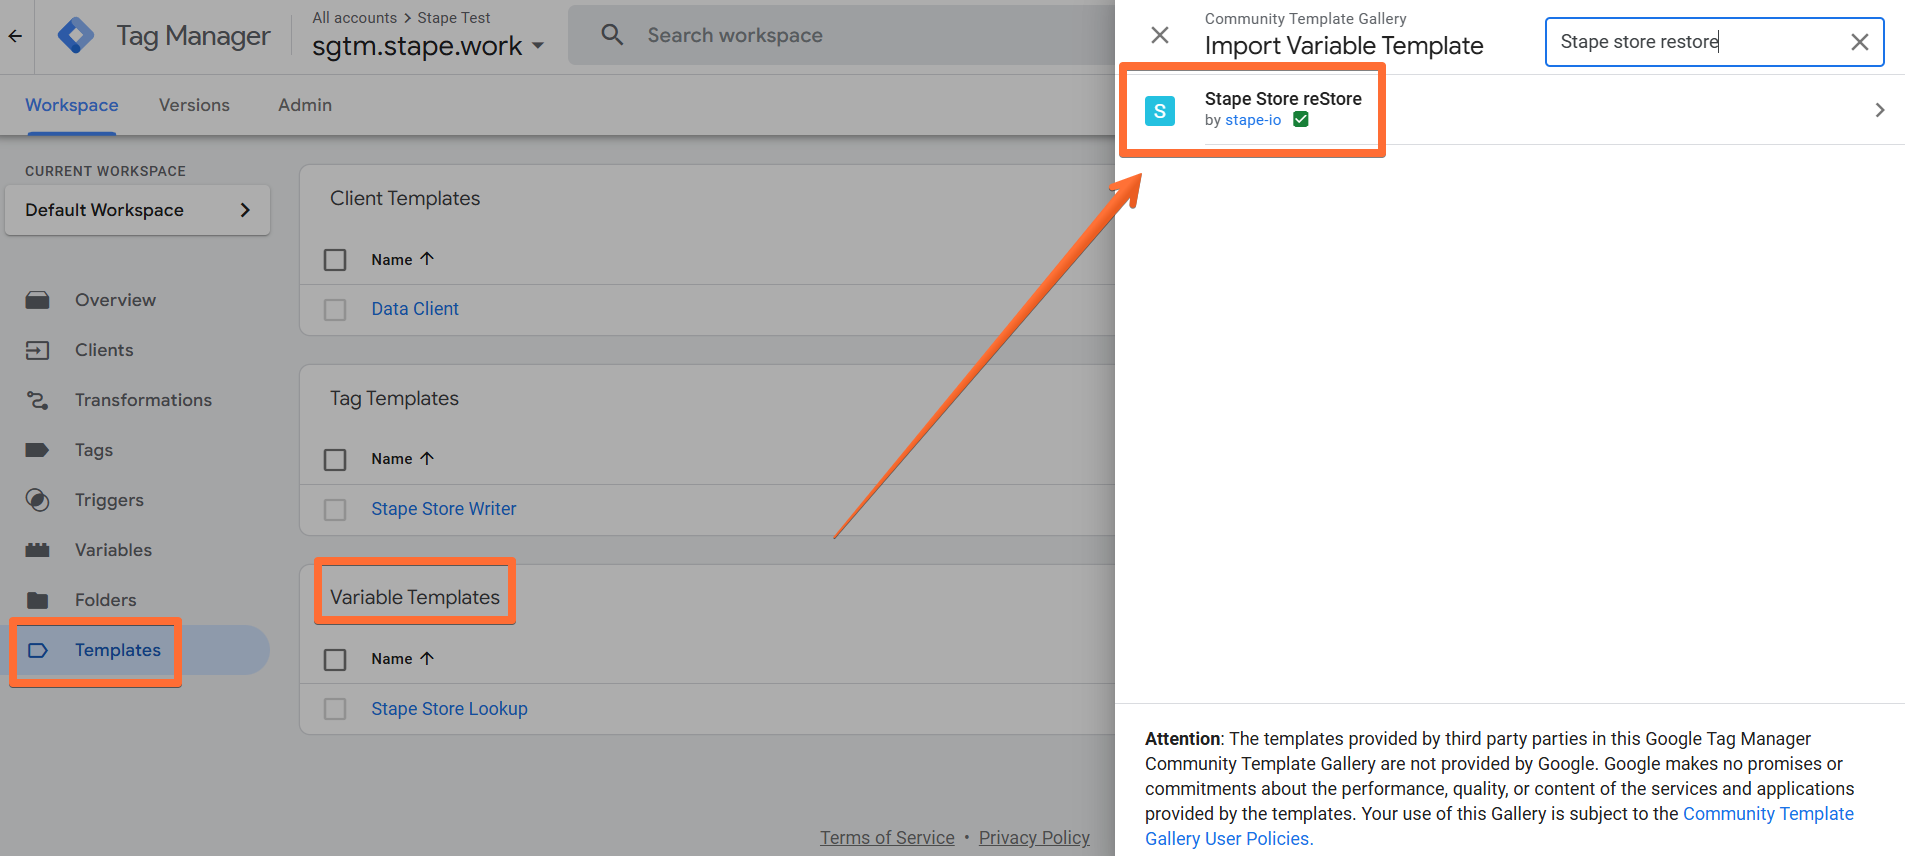Viewport: 1905px width, 856px height.
Task: Tick the Stape Store Lookup checkbox
Action: [335, 709]
